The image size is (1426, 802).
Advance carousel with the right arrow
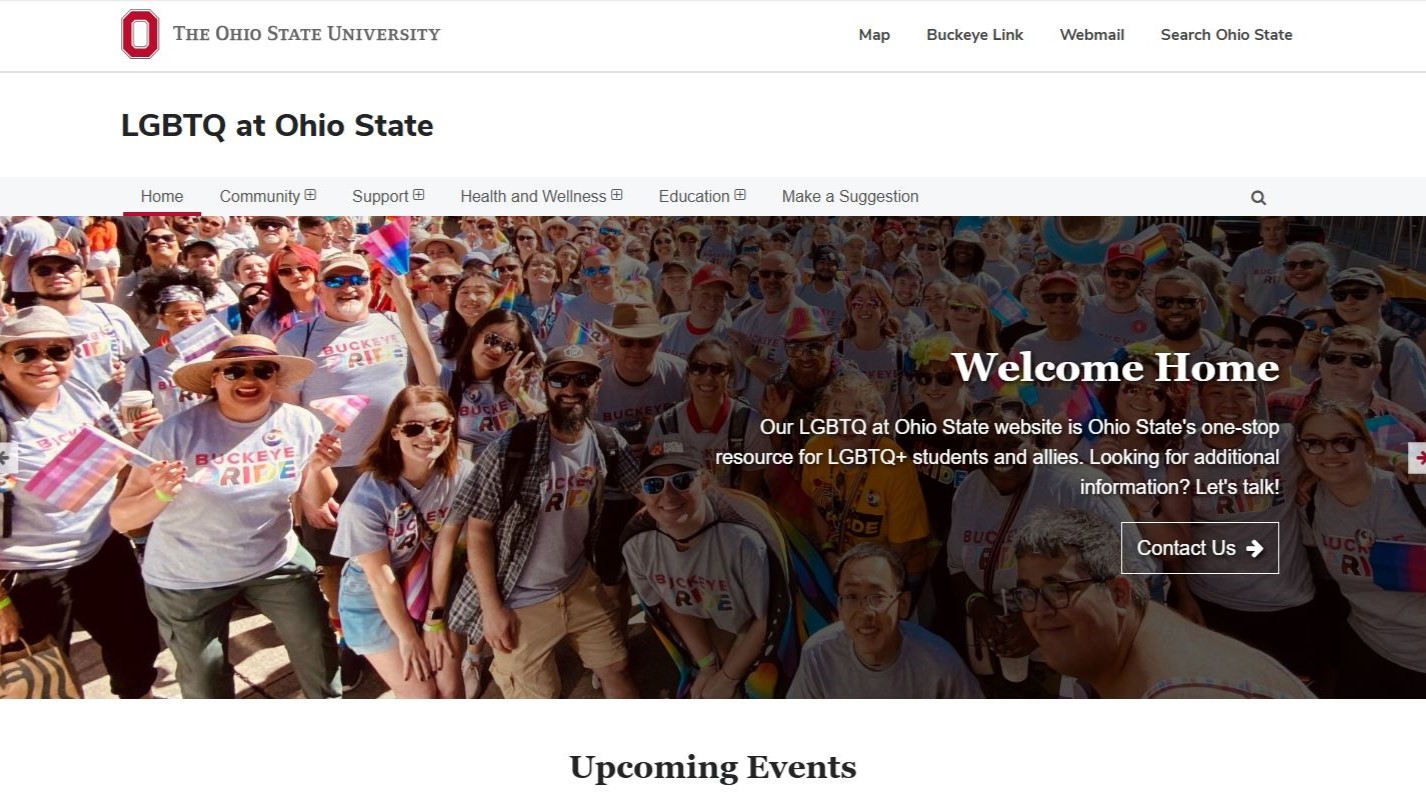pos(1417,458)
